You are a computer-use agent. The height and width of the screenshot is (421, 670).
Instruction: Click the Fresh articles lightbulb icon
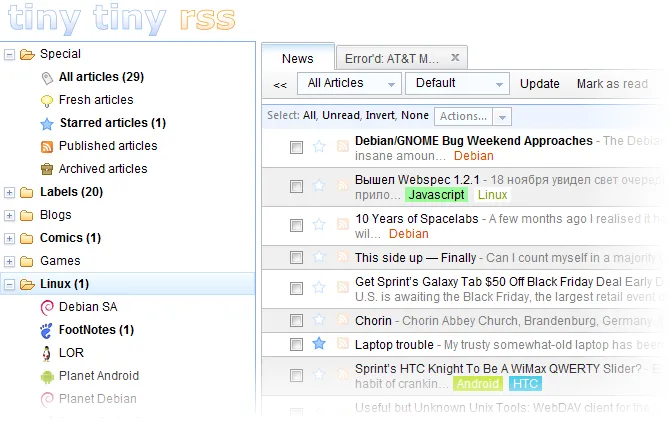click(x=47, y=101)
